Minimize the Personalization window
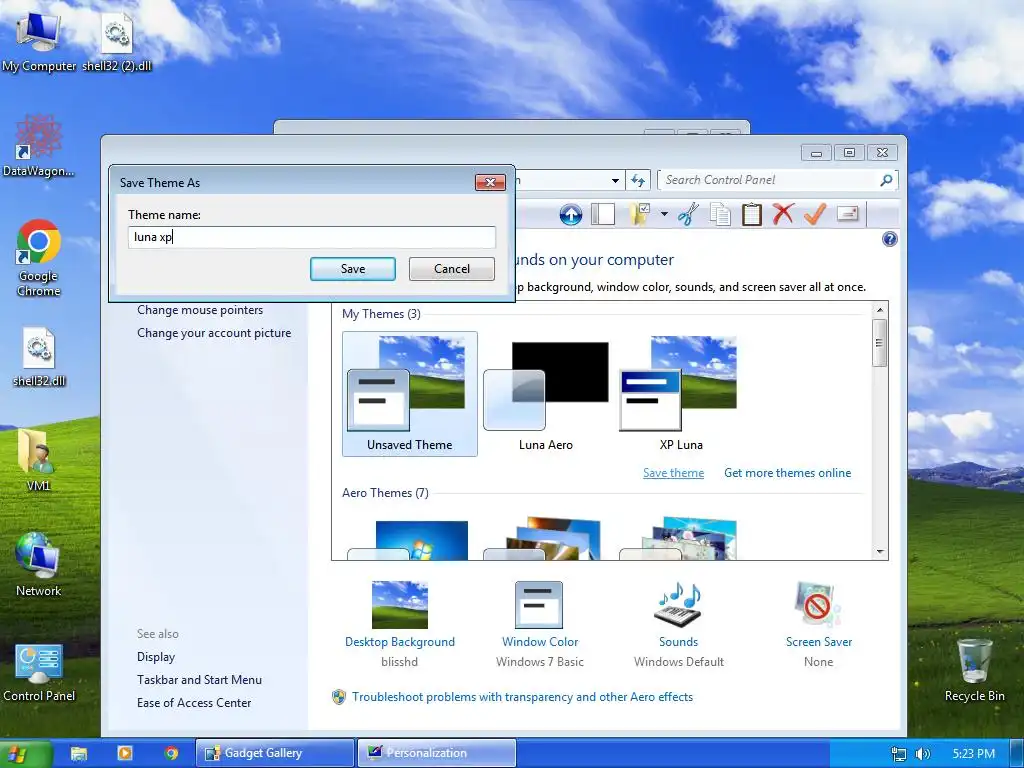The image size is (1024, 768). 816,153
